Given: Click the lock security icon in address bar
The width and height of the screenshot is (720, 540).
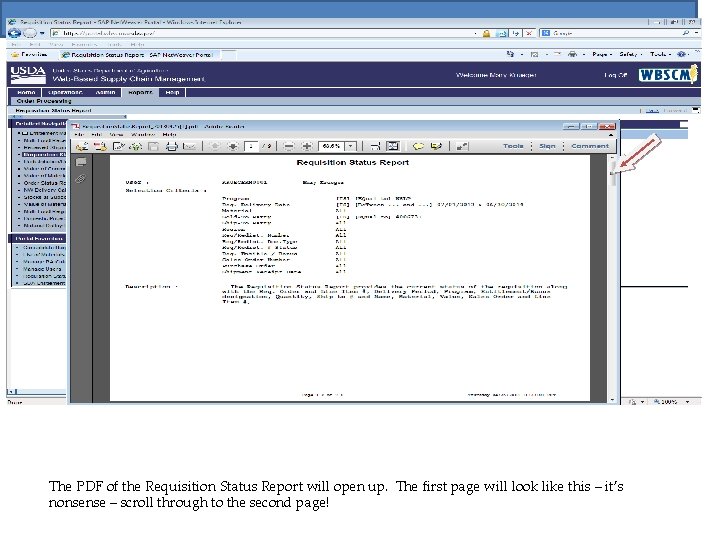Looking at the screenshot, I should coord(486,34).
